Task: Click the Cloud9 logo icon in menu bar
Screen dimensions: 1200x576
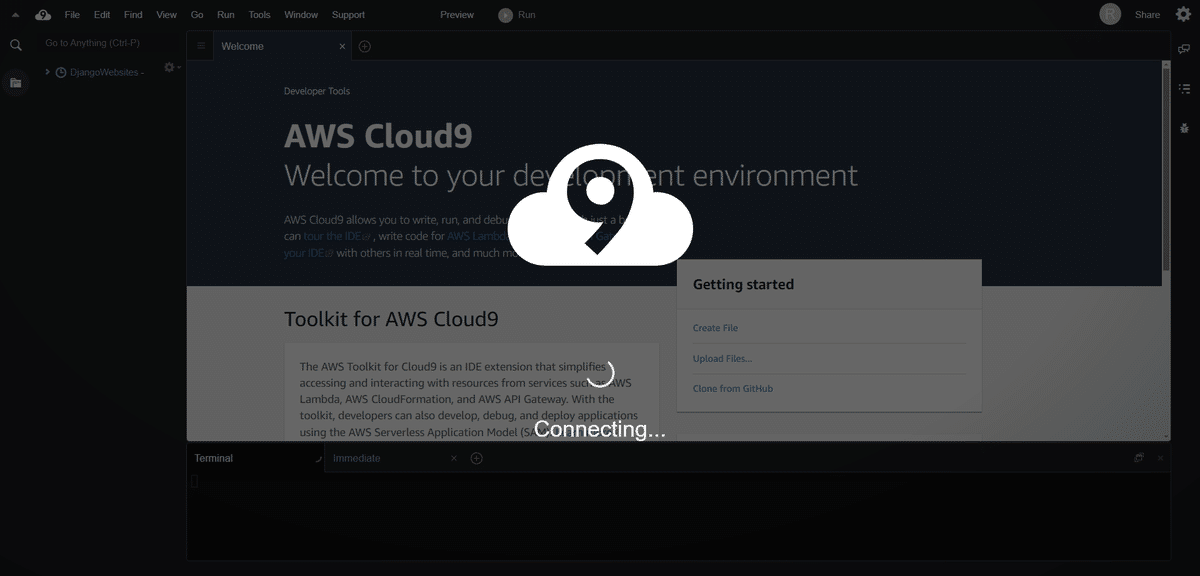Action: coord(43,15)
